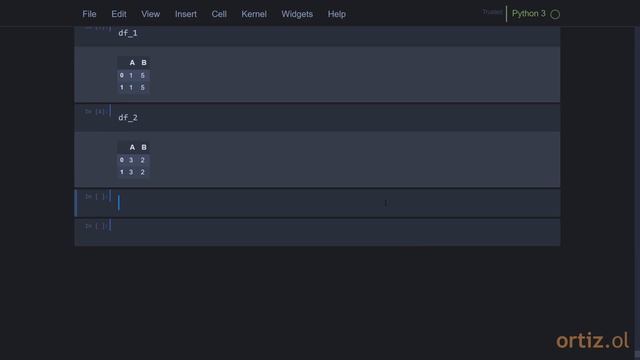Screen dimensions: 640x360
Task: Click the Trusted notebook indicator
Action: 492,12
